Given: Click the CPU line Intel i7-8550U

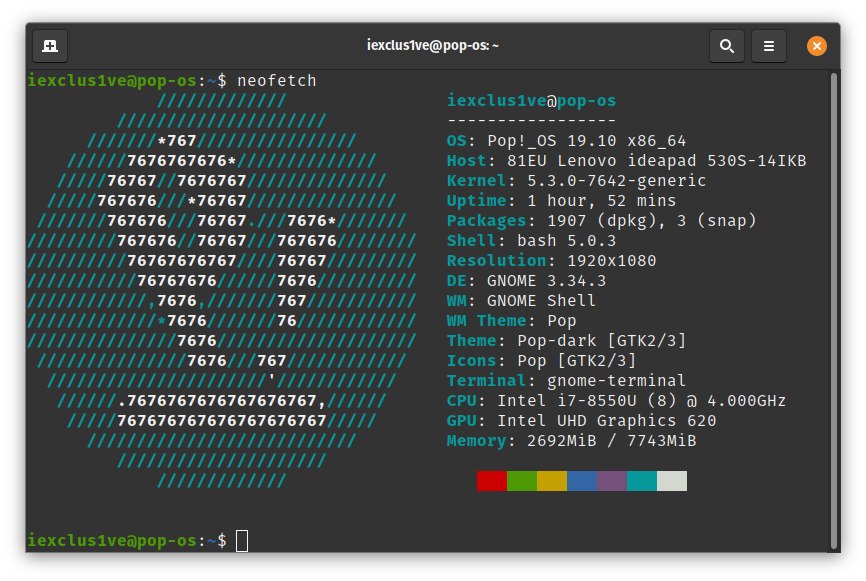Looking at the screenshot, I should (x=616, y=400).
